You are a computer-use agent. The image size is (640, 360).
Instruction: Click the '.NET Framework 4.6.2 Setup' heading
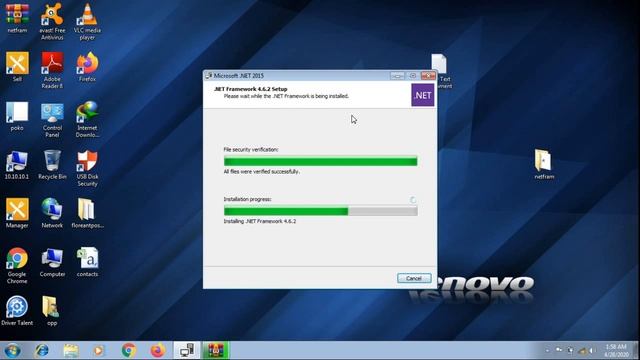tap(251, 89)
